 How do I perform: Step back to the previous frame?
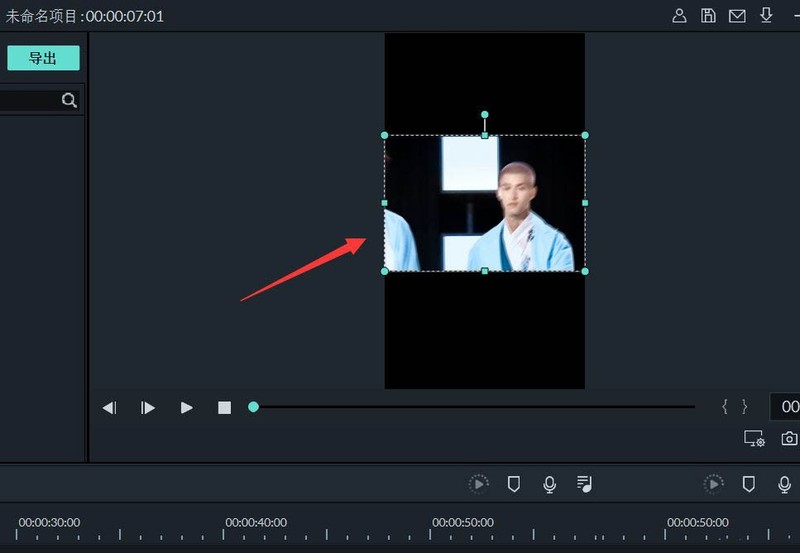coord(110,408)
